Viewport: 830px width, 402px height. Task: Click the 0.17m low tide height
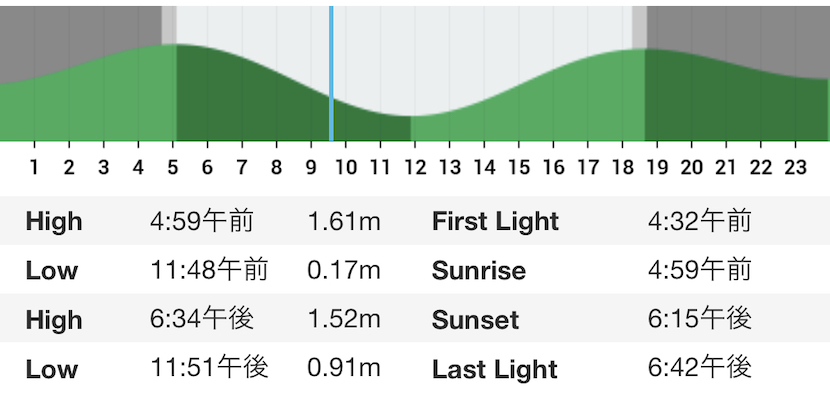[344, 270]
